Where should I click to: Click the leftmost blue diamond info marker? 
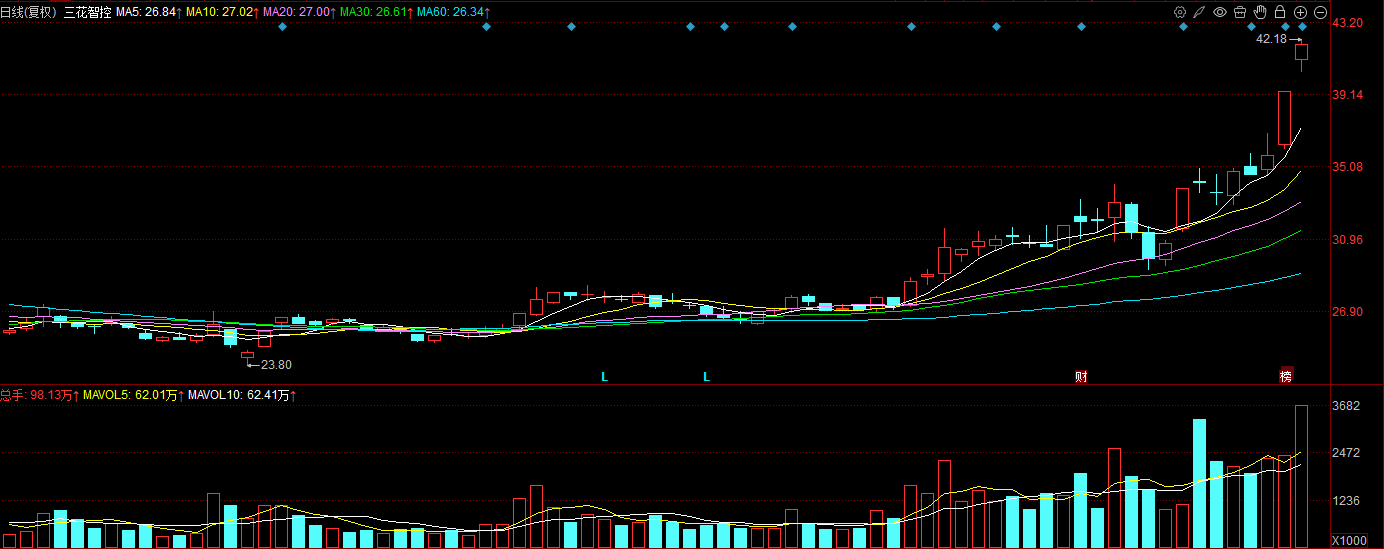click(282, 26)
